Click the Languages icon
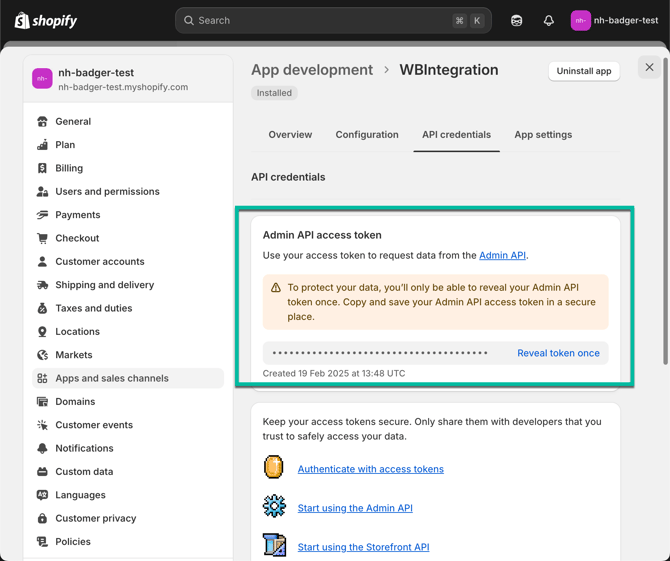Image resolution: width=670 pixels, height=561 pixels. pyautogui.click(x=42, y=495)
